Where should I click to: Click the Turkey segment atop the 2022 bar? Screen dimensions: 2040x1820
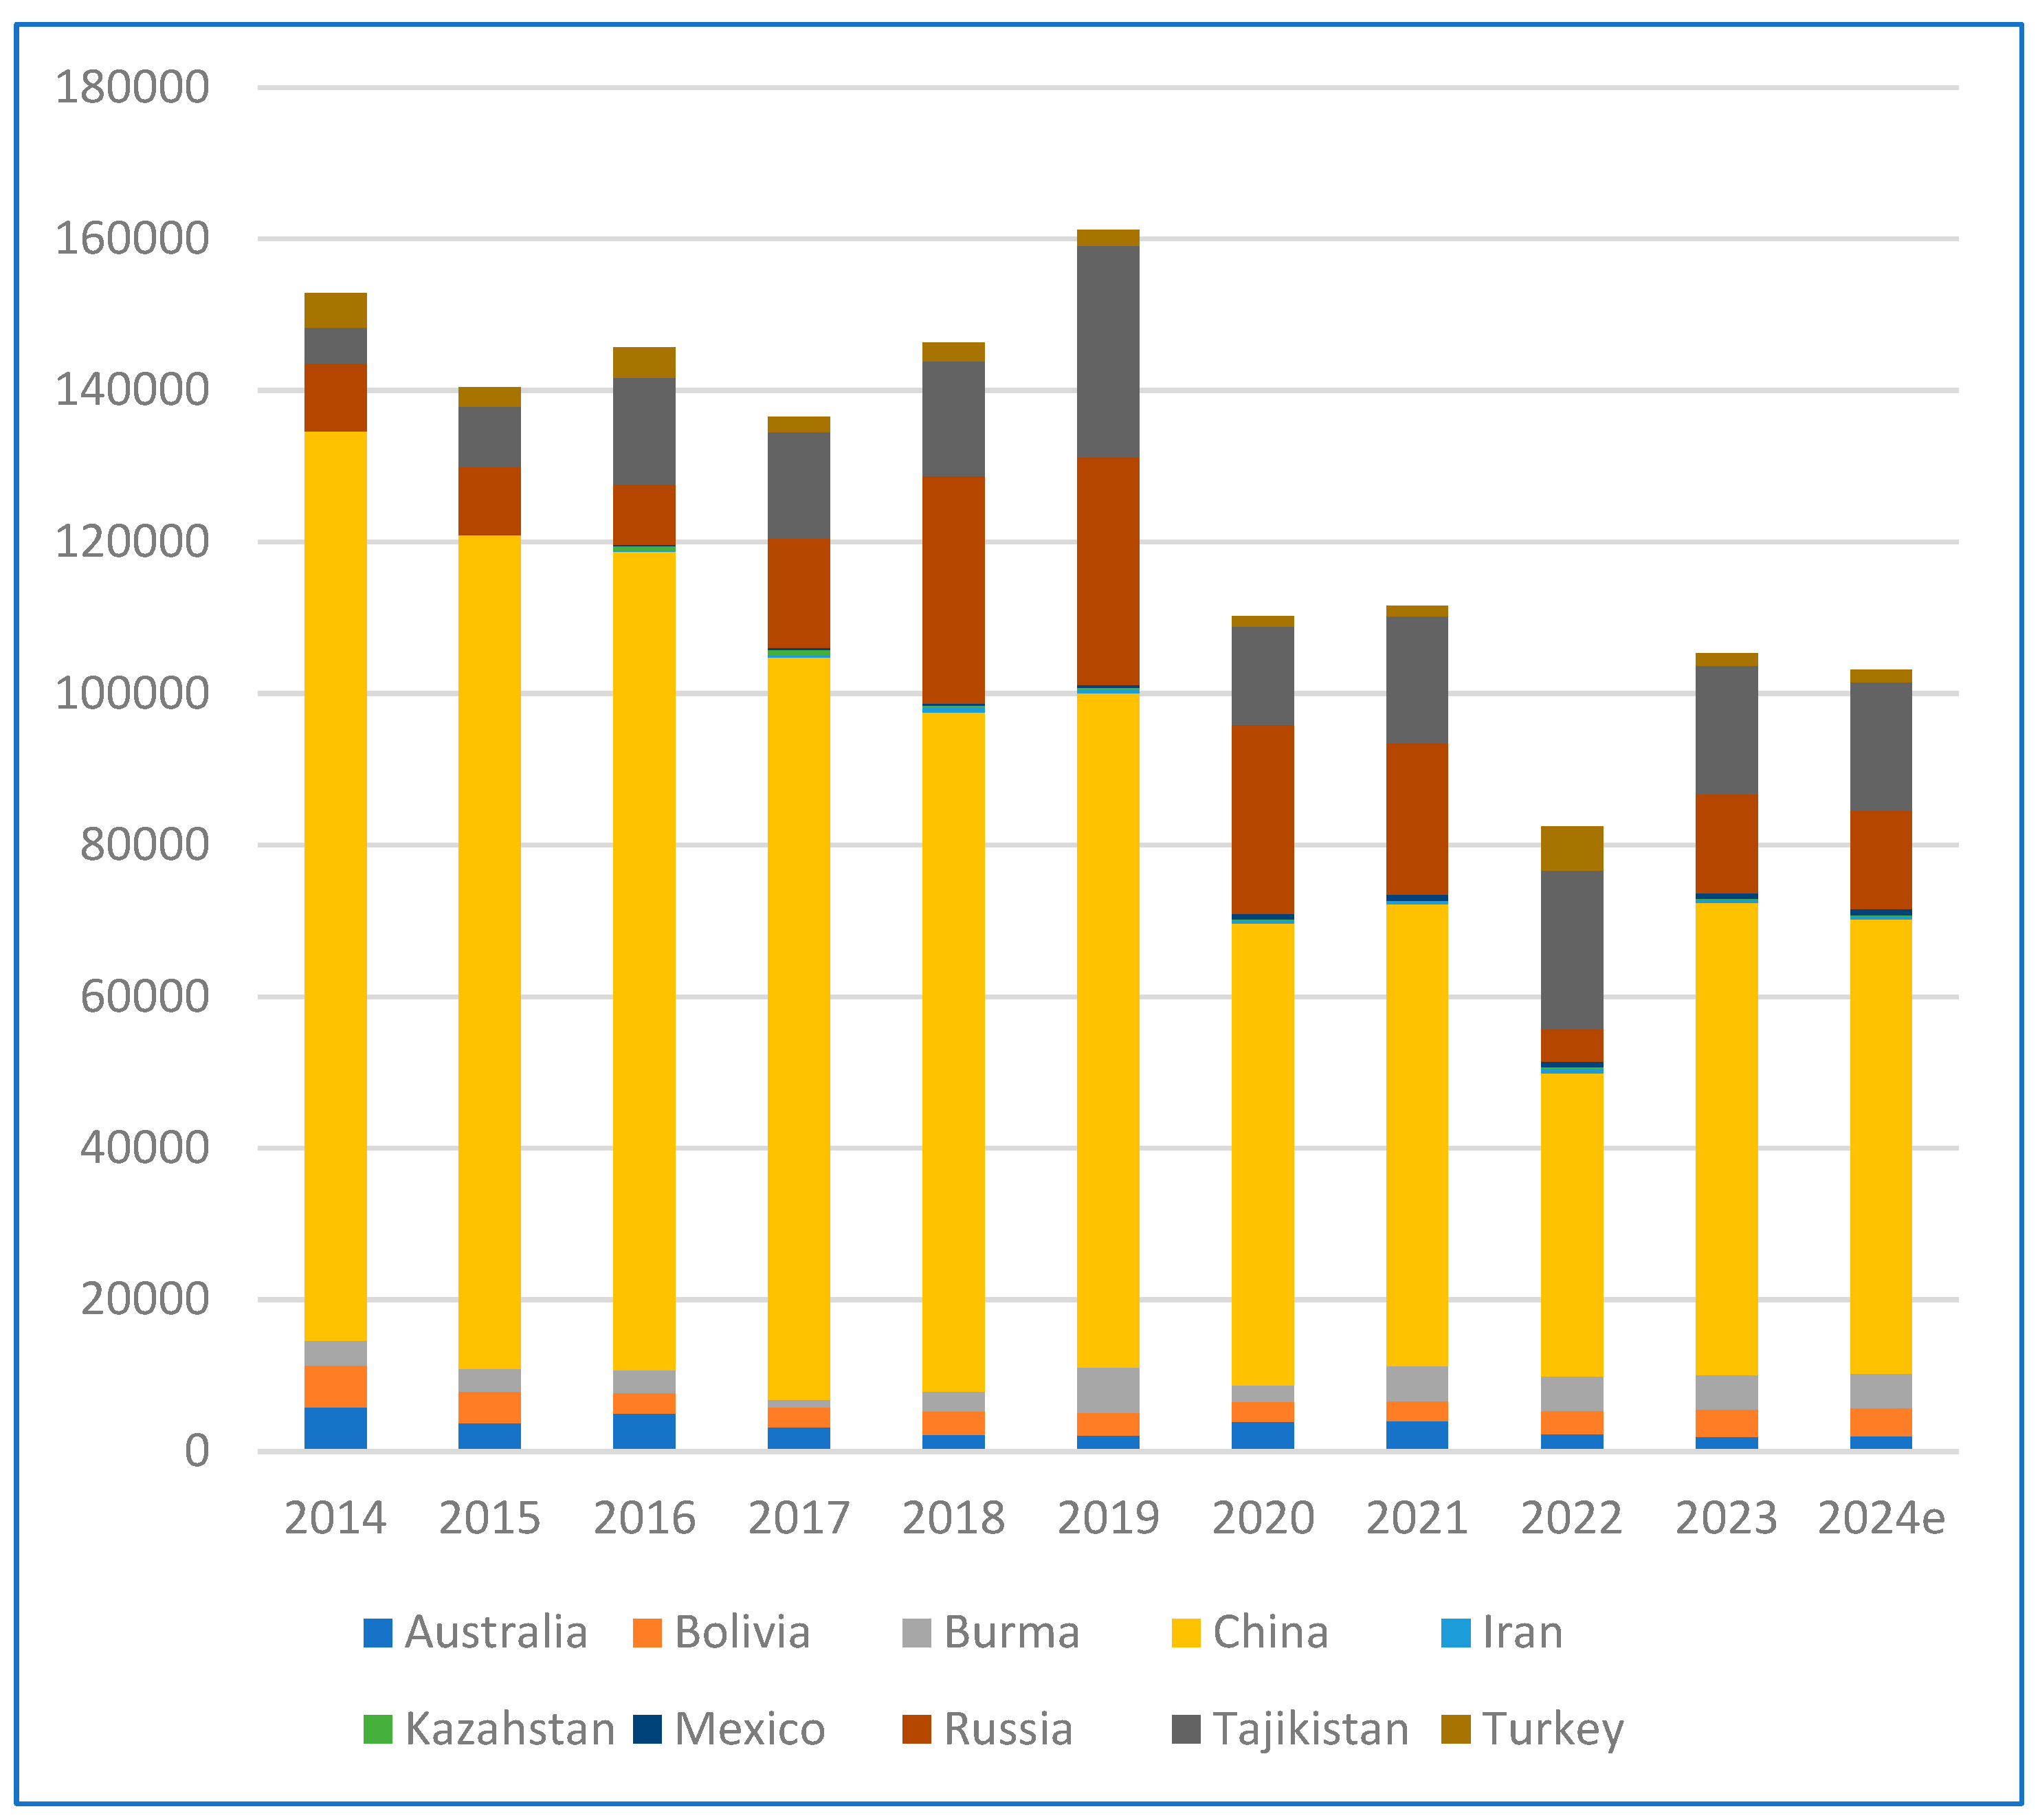point(1571,848)
